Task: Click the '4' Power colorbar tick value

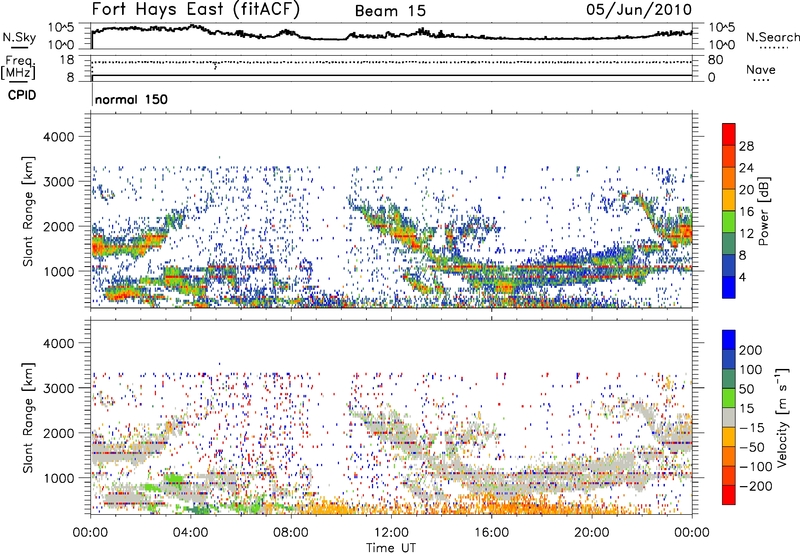Action: [743, 278]
